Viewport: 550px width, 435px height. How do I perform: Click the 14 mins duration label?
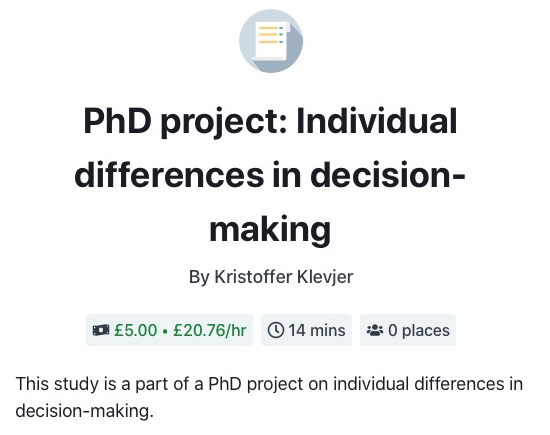317,330
